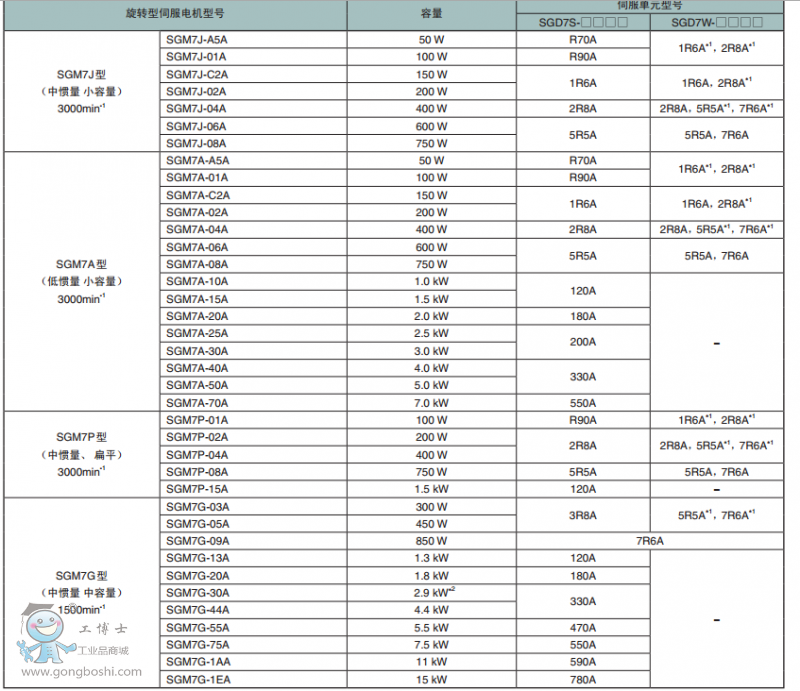Select the SGD7W sub-column header
800x691 pixels.
click(x=717, y=22)
